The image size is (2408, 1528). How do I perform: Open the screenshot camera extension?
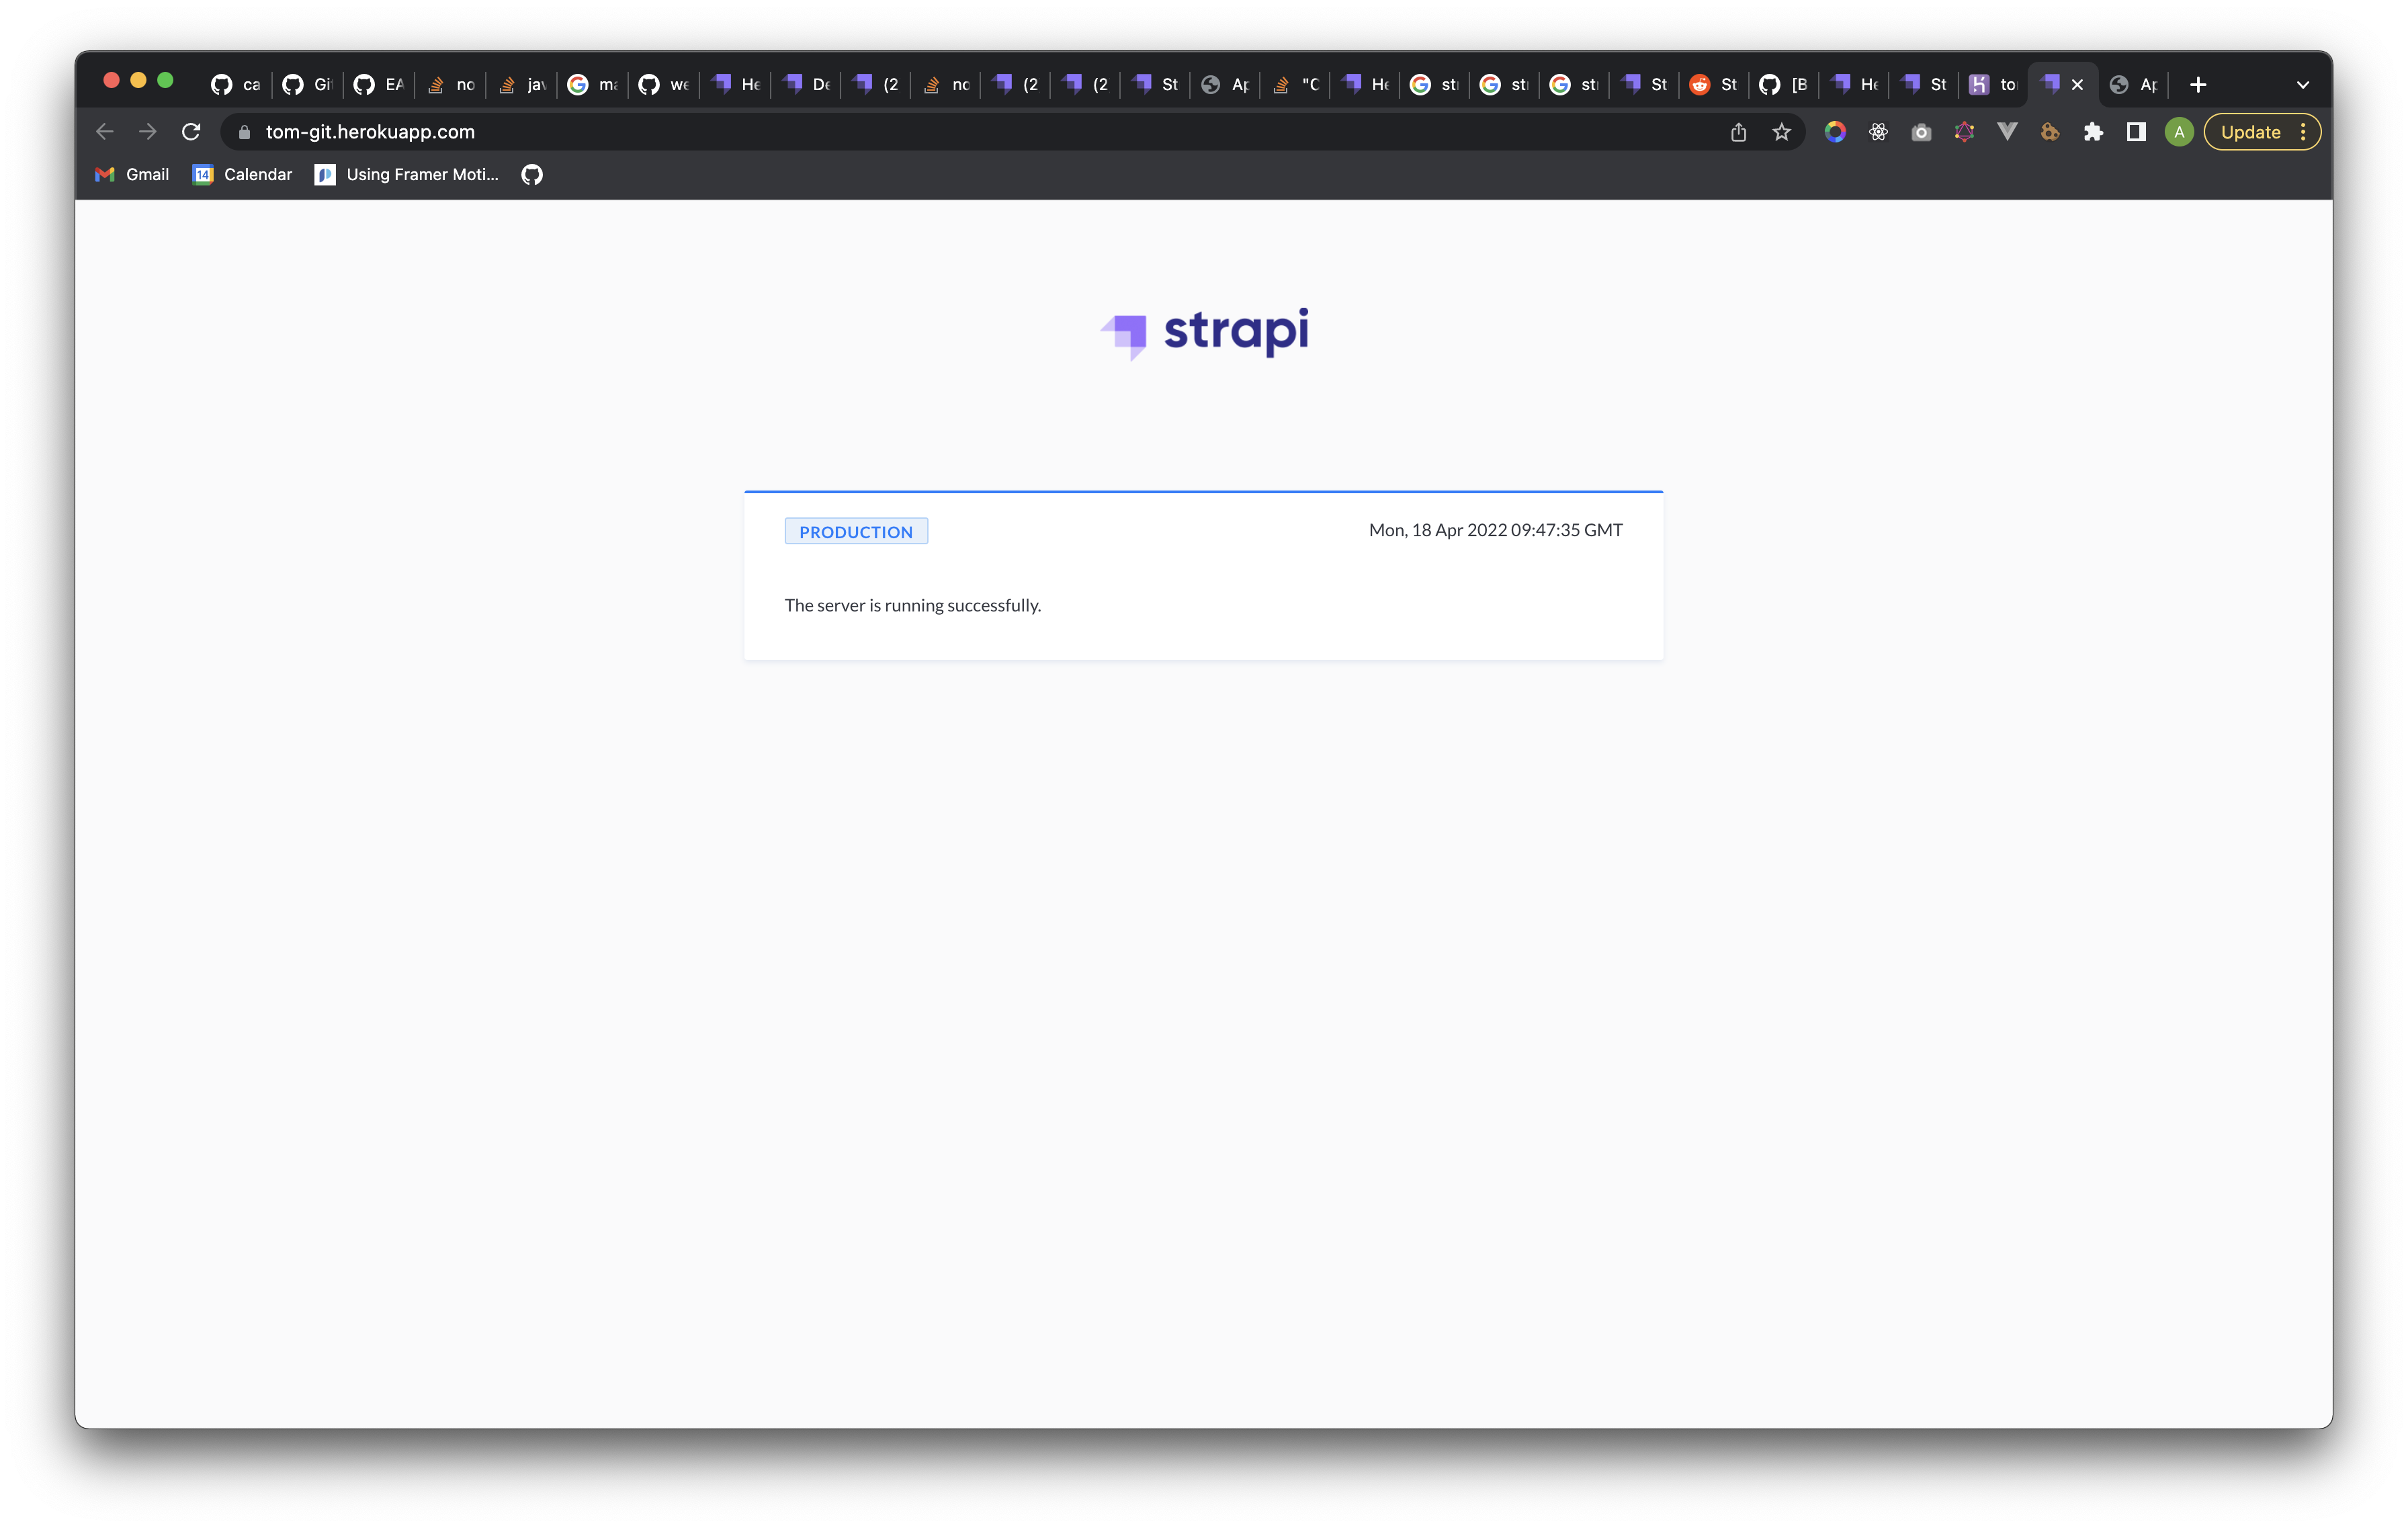(1921, 131)
